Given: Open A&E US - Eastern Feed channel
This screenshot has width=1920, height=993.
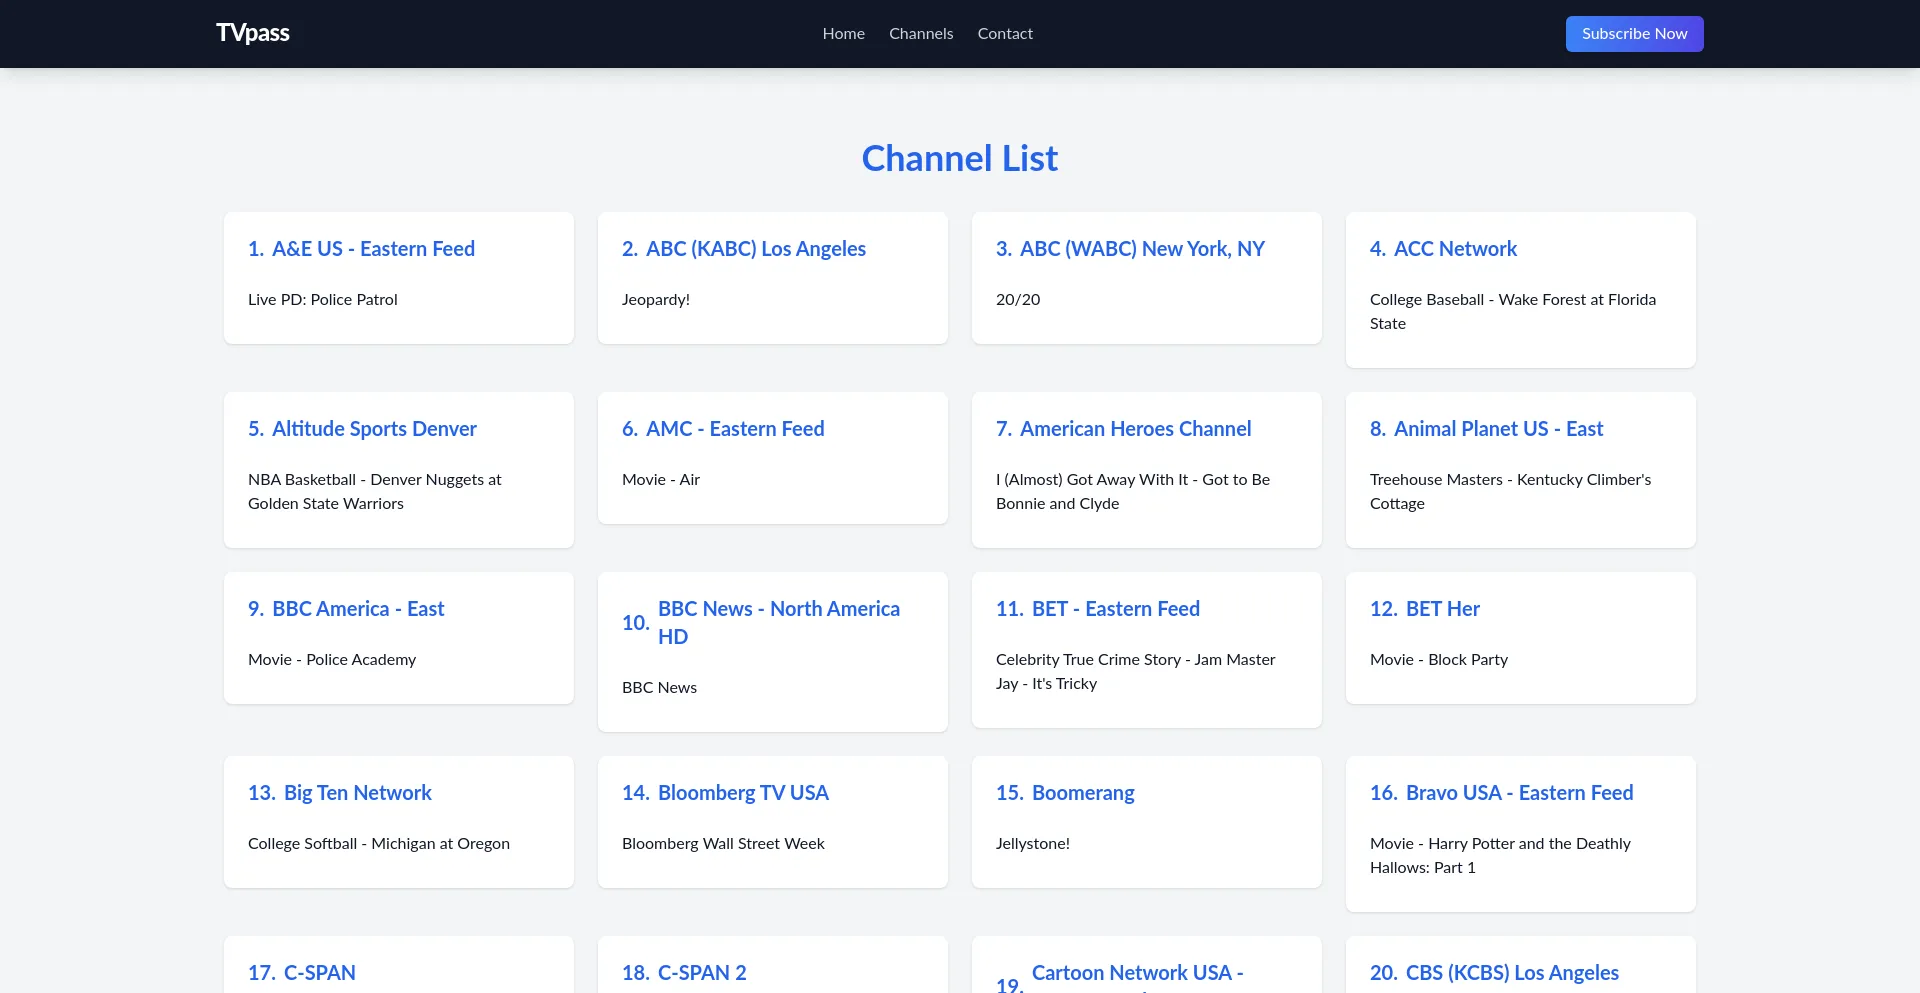Looking at the screenshot, I should (x=373, y=249).
